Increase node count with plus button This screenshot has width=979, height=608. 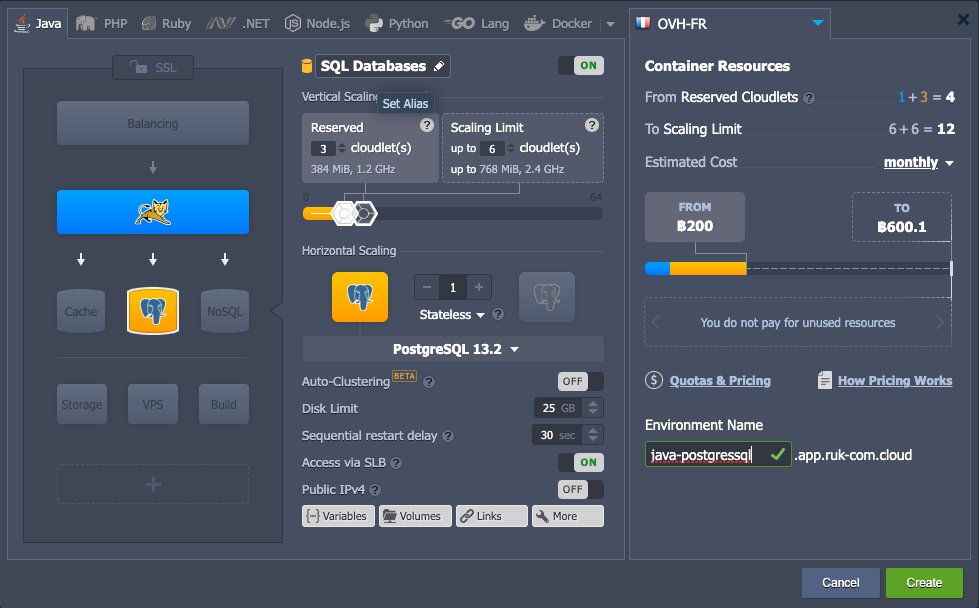tap(479, 287)
